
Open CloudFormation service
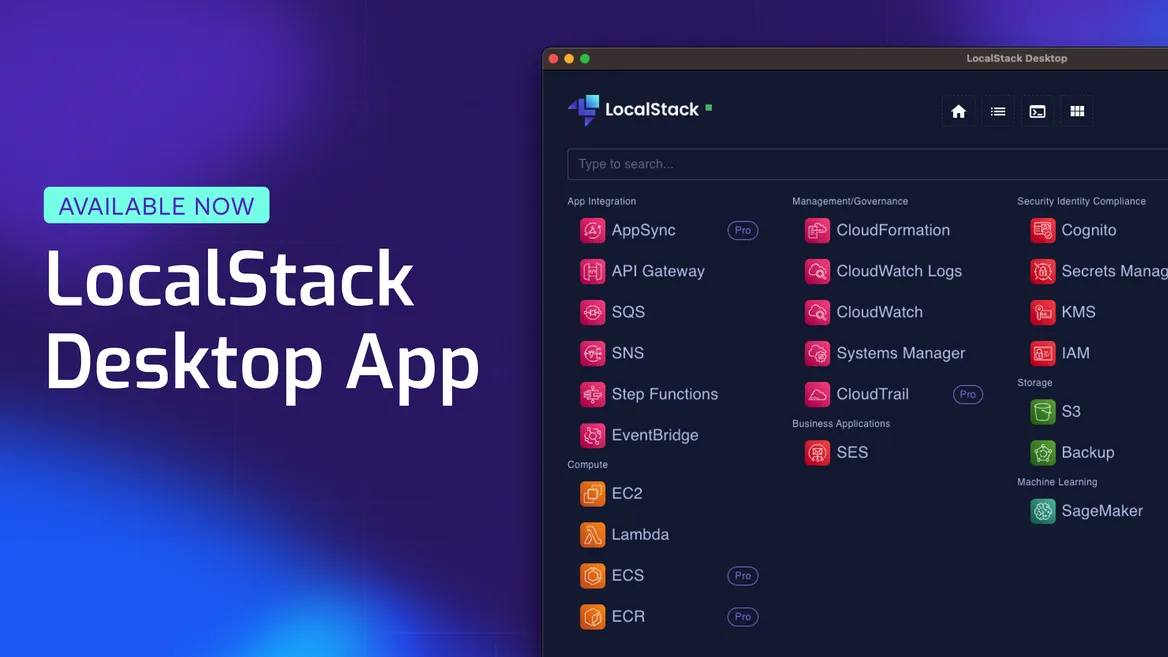(892, 230)
